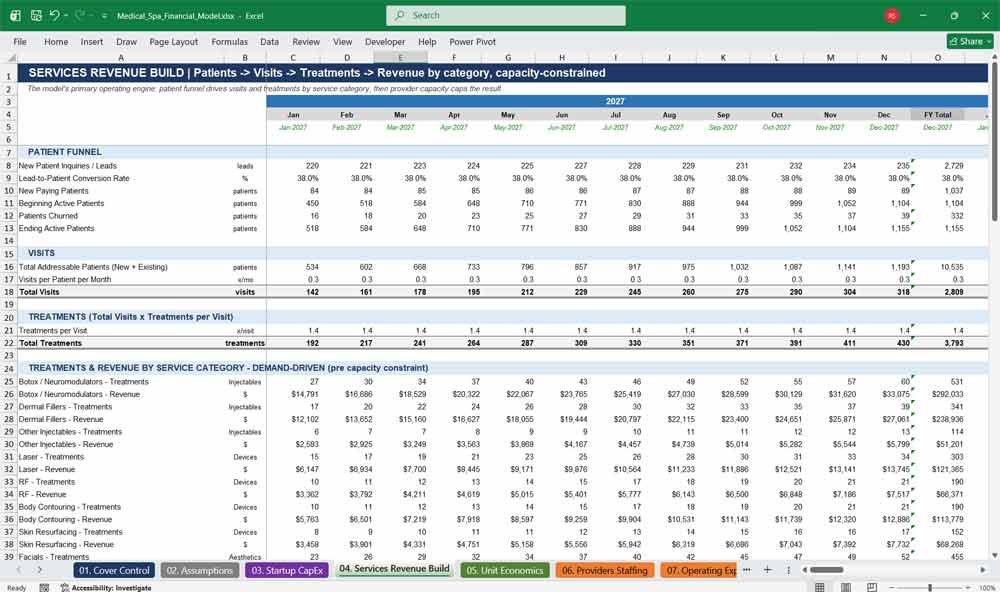Select column O header

coord(938,57)
